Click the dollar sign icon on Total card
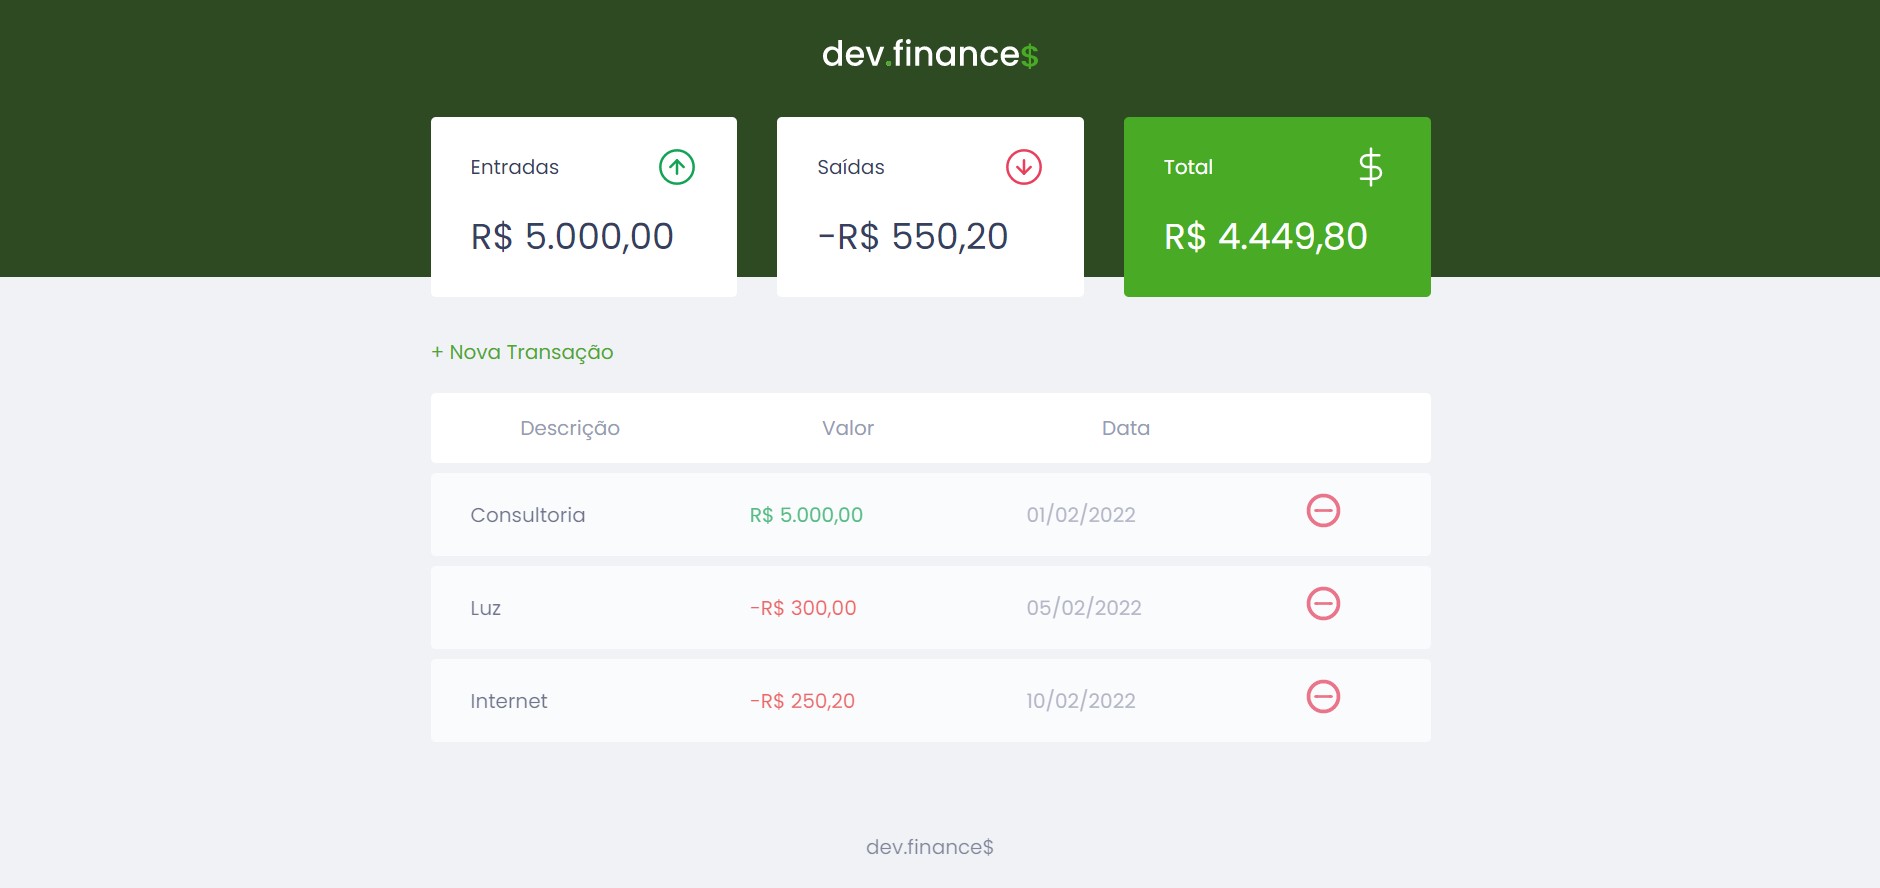The image size is (1880, 888). pyautogui.click(x=1370, y=167)
